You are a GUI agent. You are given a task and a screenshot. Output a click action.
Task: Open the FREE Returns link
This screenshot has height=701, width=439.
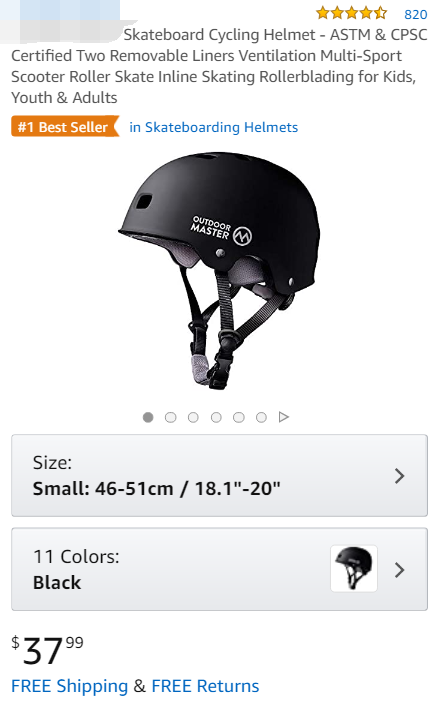click(205, 686)
